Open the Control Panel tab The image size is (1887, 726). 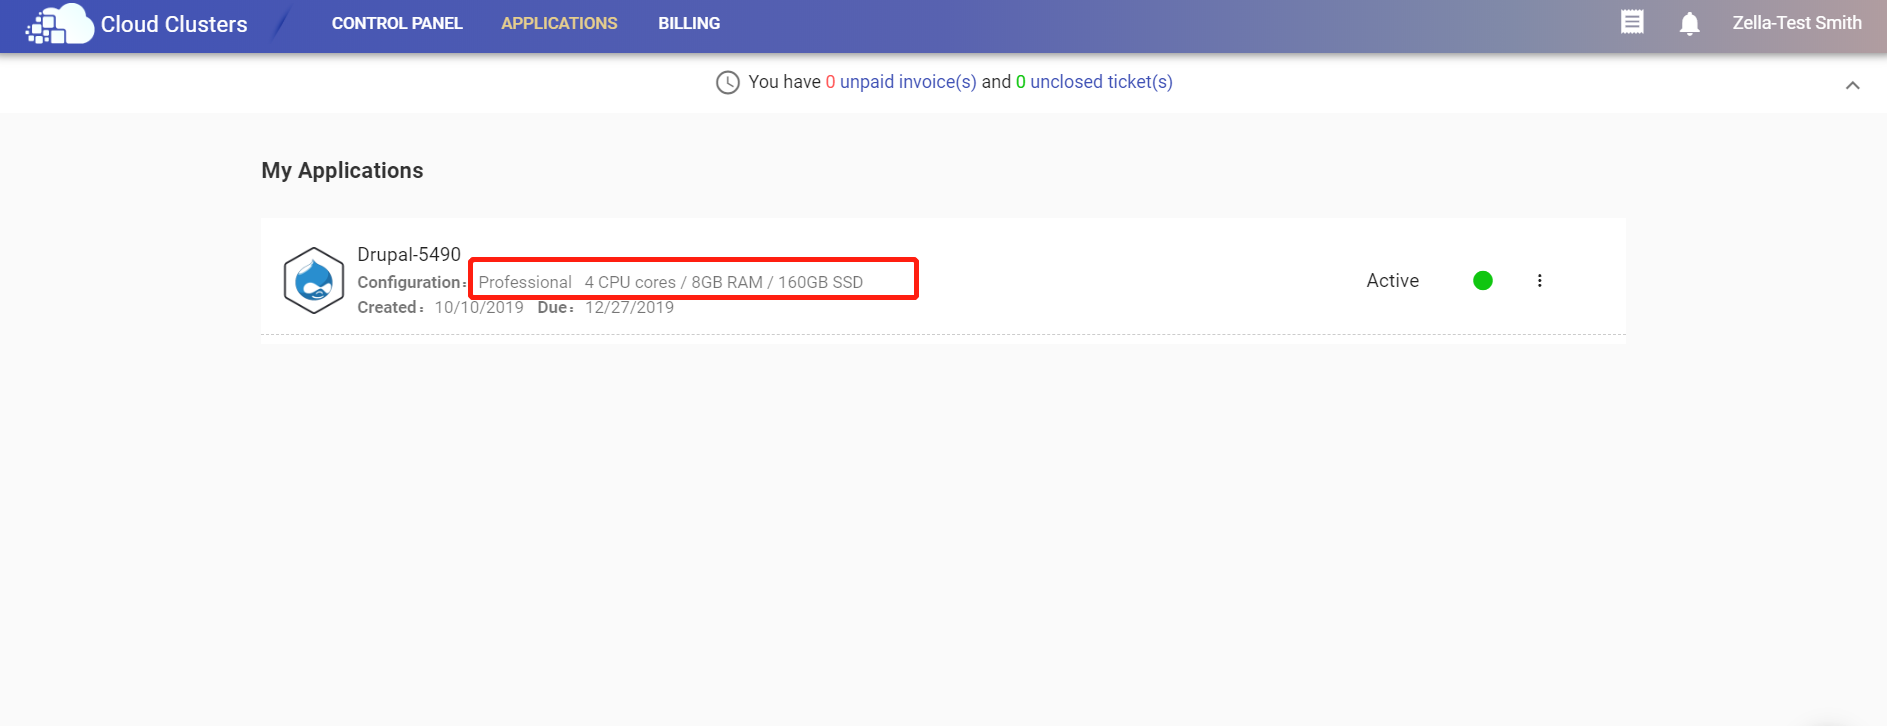coord(397,23)
